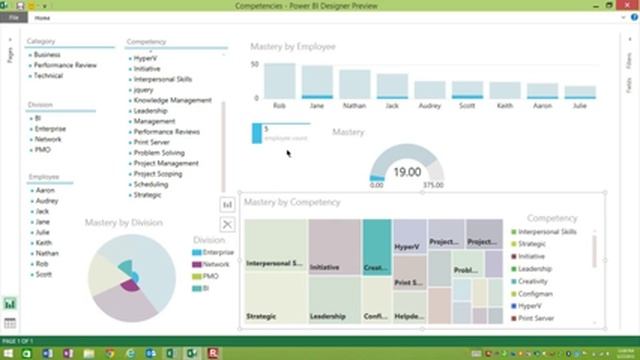640x360 pixels.
Task: Open Chrome from the taskbar
Action: 109,353
